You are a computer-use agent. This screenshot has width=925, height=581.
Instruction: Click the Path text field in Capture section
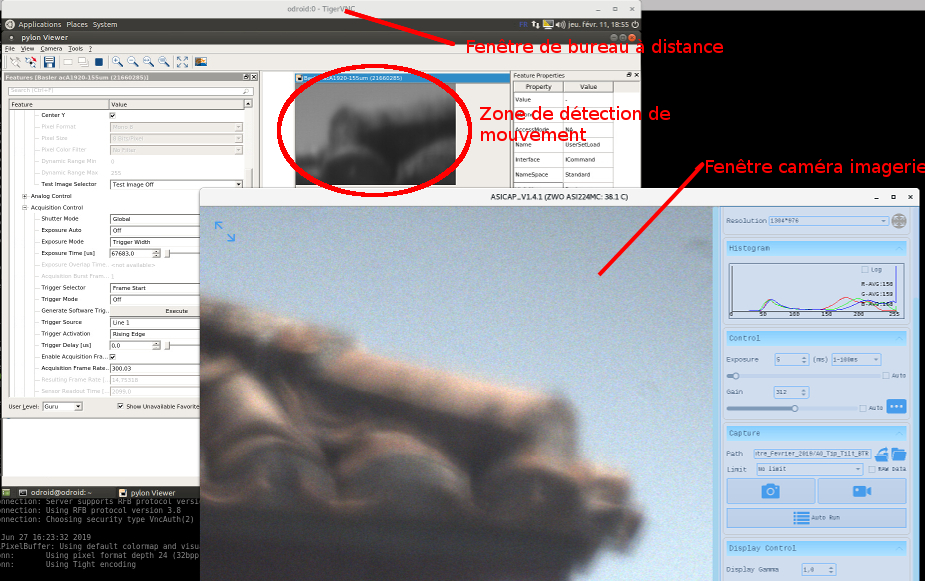click(x=812, y=454)
